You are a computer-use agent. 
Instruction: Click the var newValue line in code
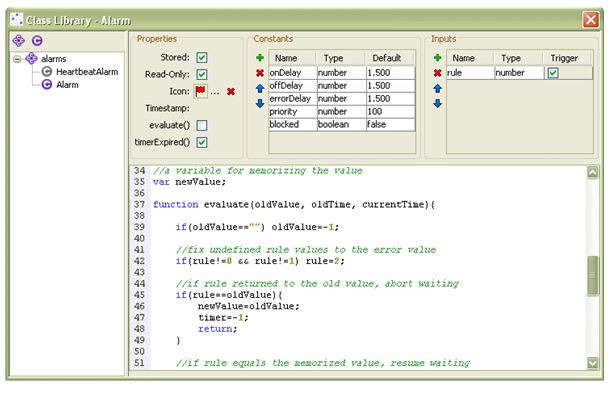(x=189, y=182)
